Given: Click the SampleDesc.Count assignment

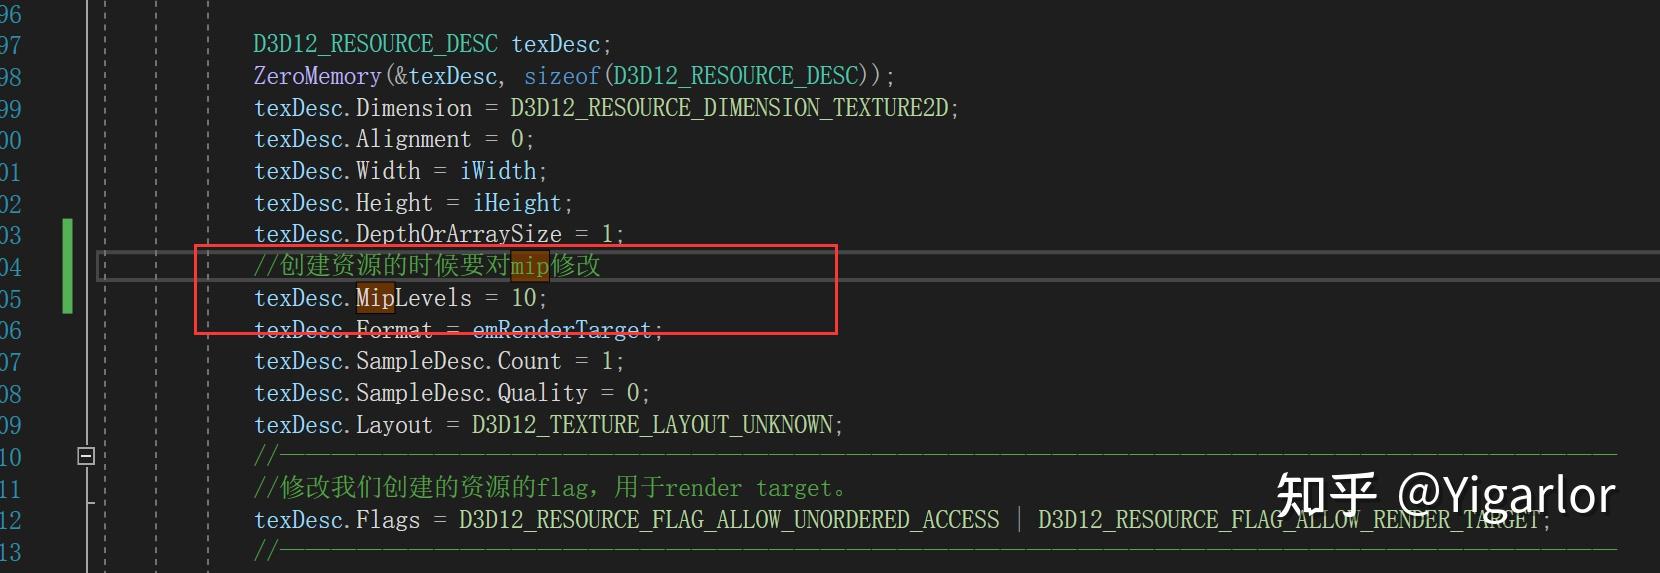Looking at the screenshot, I should click(x=438, y=361).
